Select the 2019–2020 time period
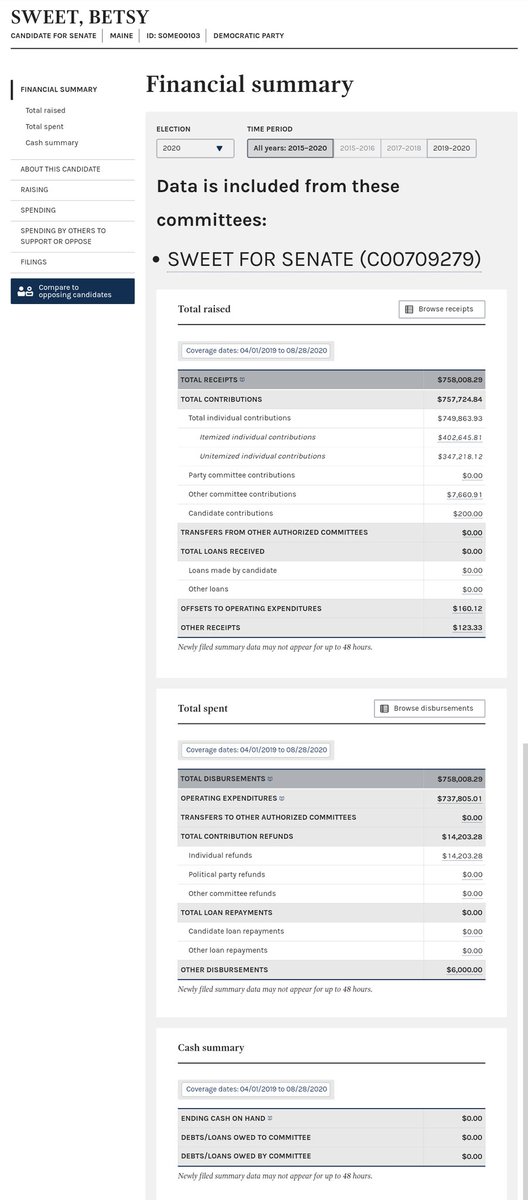This screenshot has width=528, height=1200. pyautogui.click(x=452, y=149)
